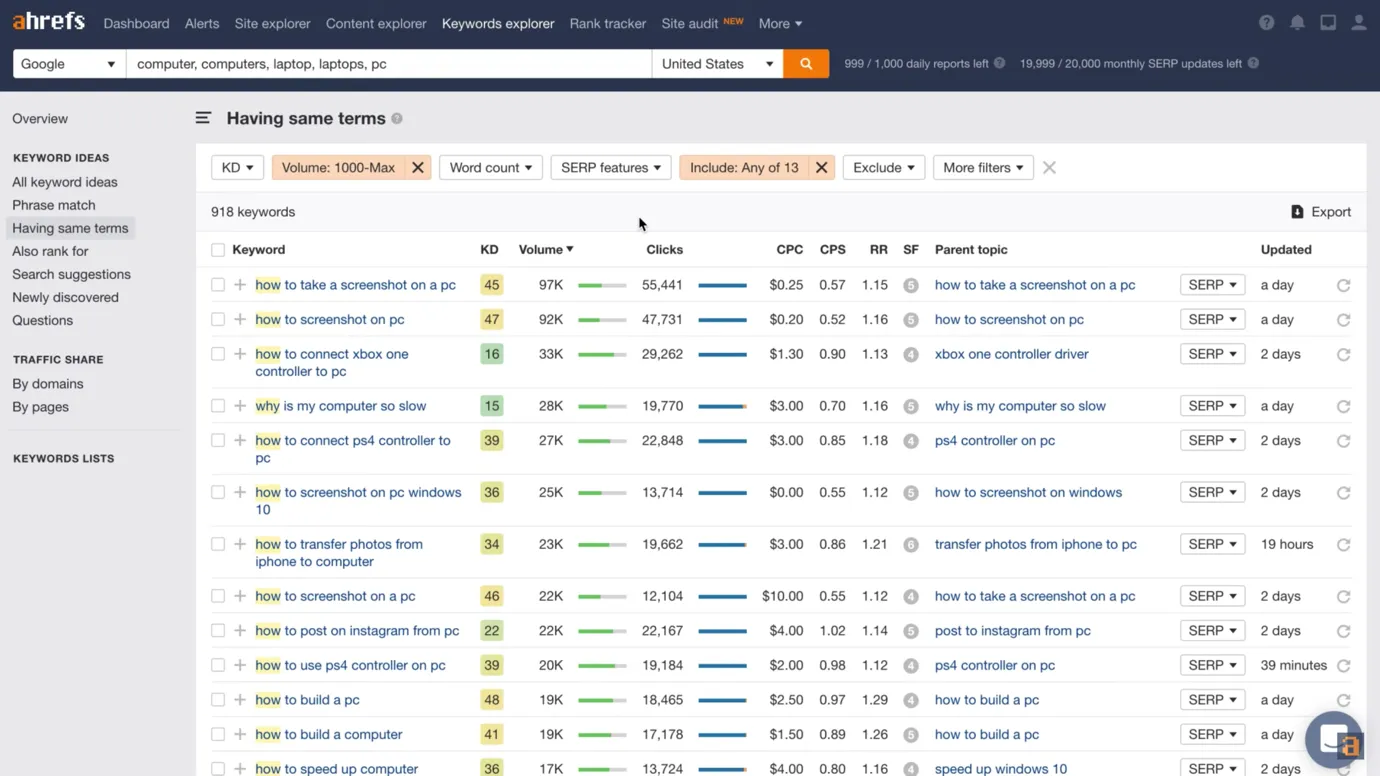Select checkbox for 'how to post on instagram from pc'
Screen dimensions: 1380x776
tap(218, 631)
